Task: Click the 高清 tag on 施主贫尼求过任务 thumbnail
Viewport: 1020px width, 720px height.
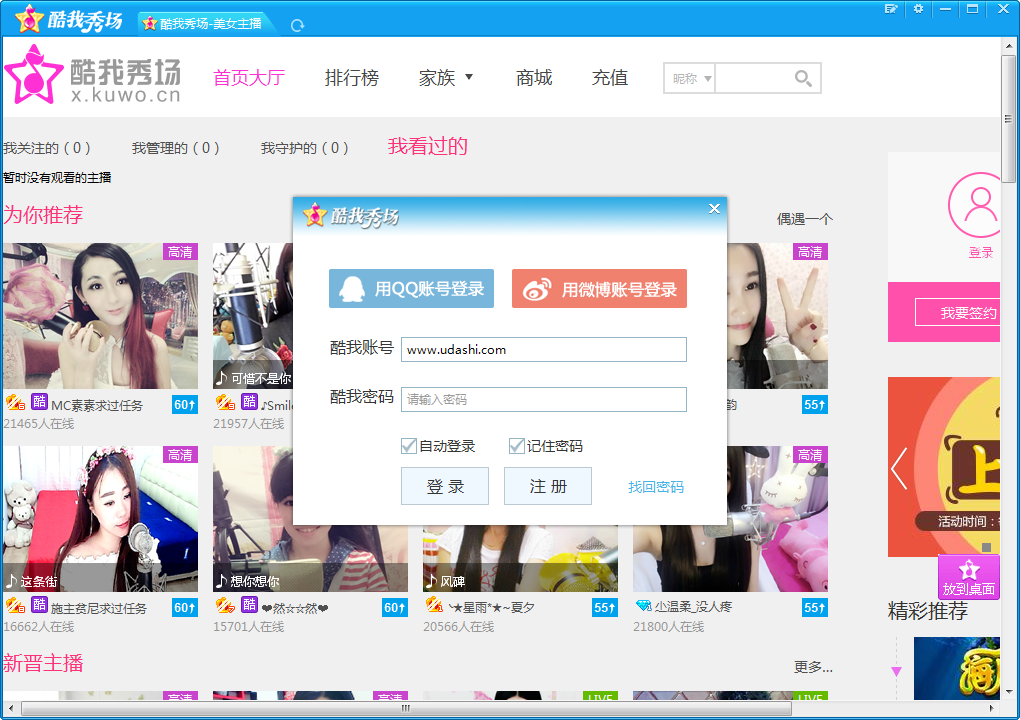Action: (180, 455)
